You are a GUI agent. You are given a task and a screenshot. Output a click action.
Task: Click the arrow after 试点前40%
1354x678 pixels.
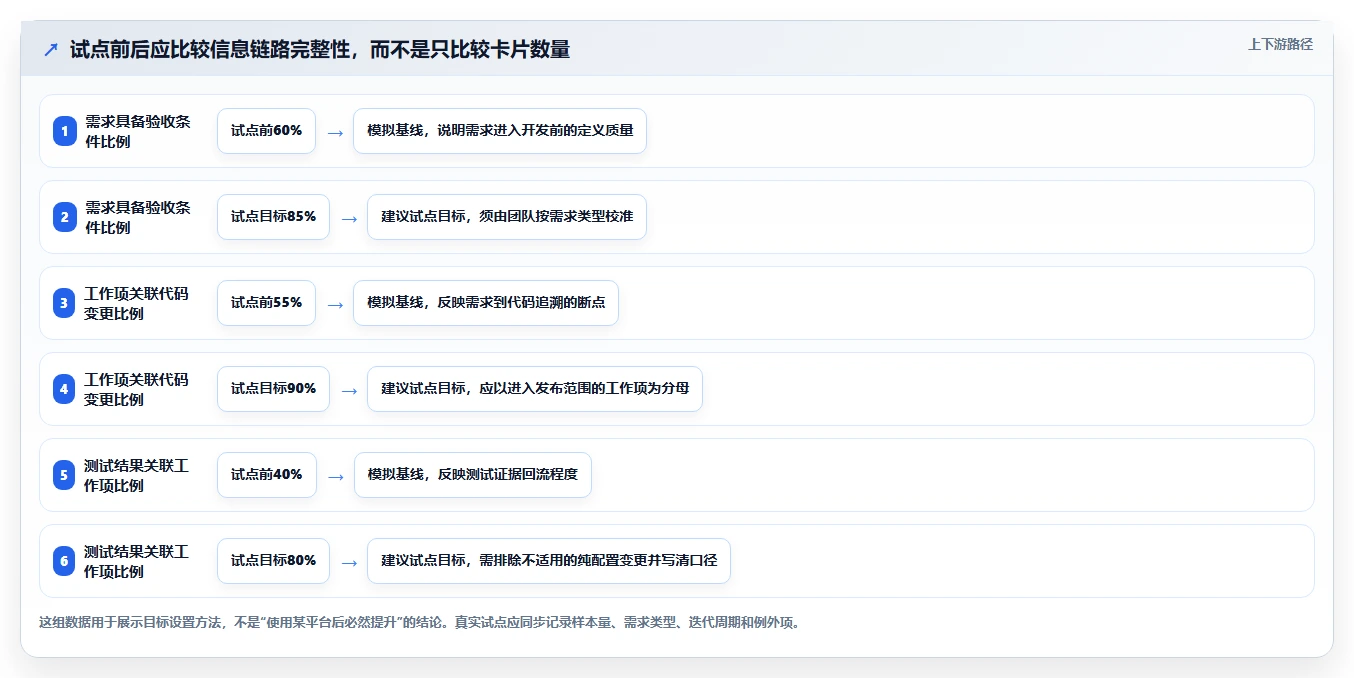(335, 476)
